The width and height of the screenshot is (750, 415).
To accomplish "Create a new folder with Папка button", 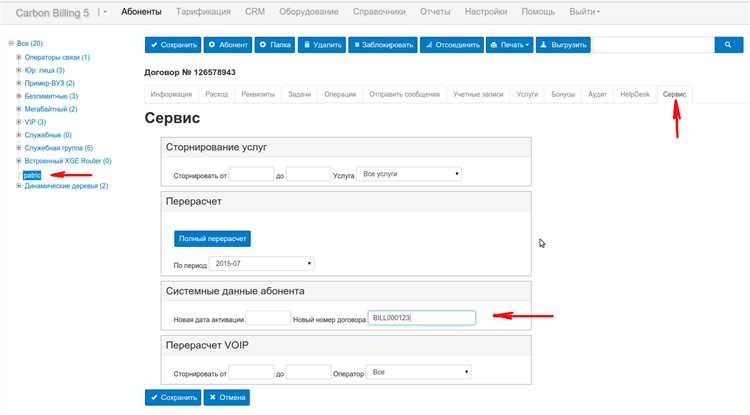I will click(275, 45).
